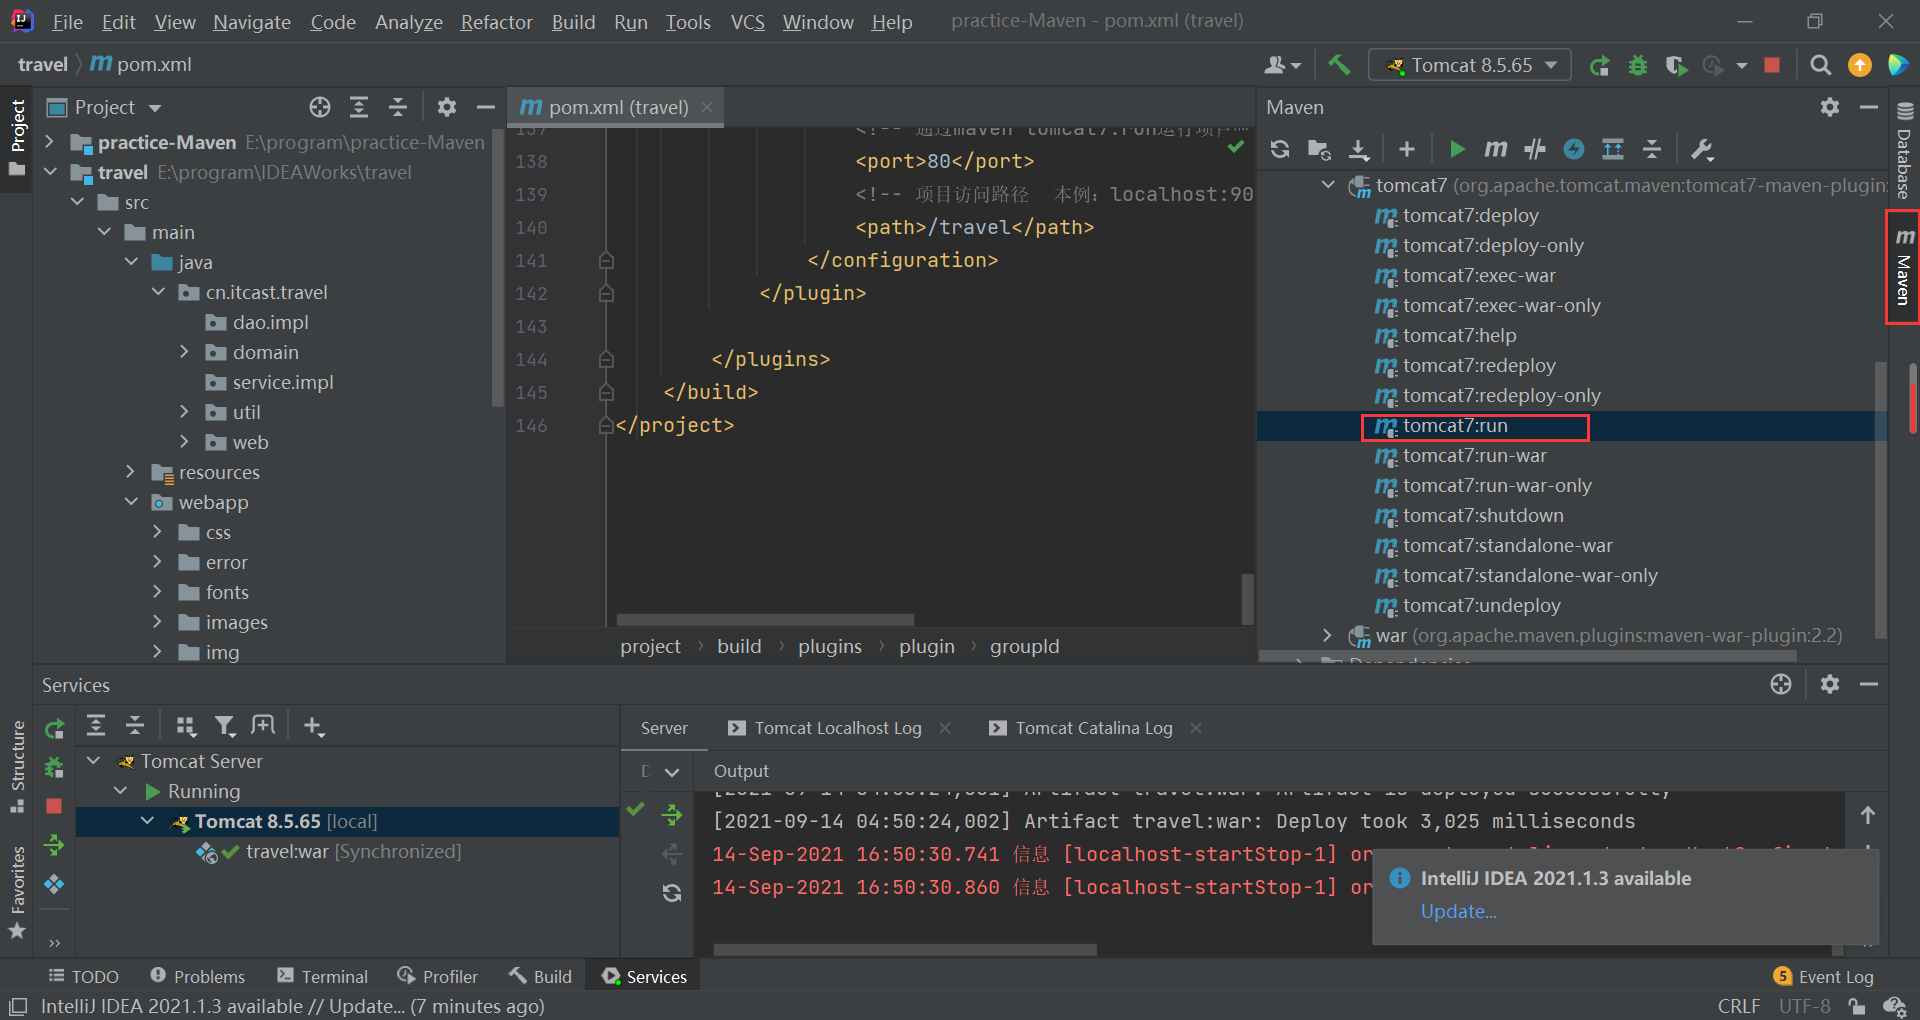The image size is (1920, 1020).
Task: Switch to Tomcat Catalina Log tab
Action: (x=1082, y=728)
